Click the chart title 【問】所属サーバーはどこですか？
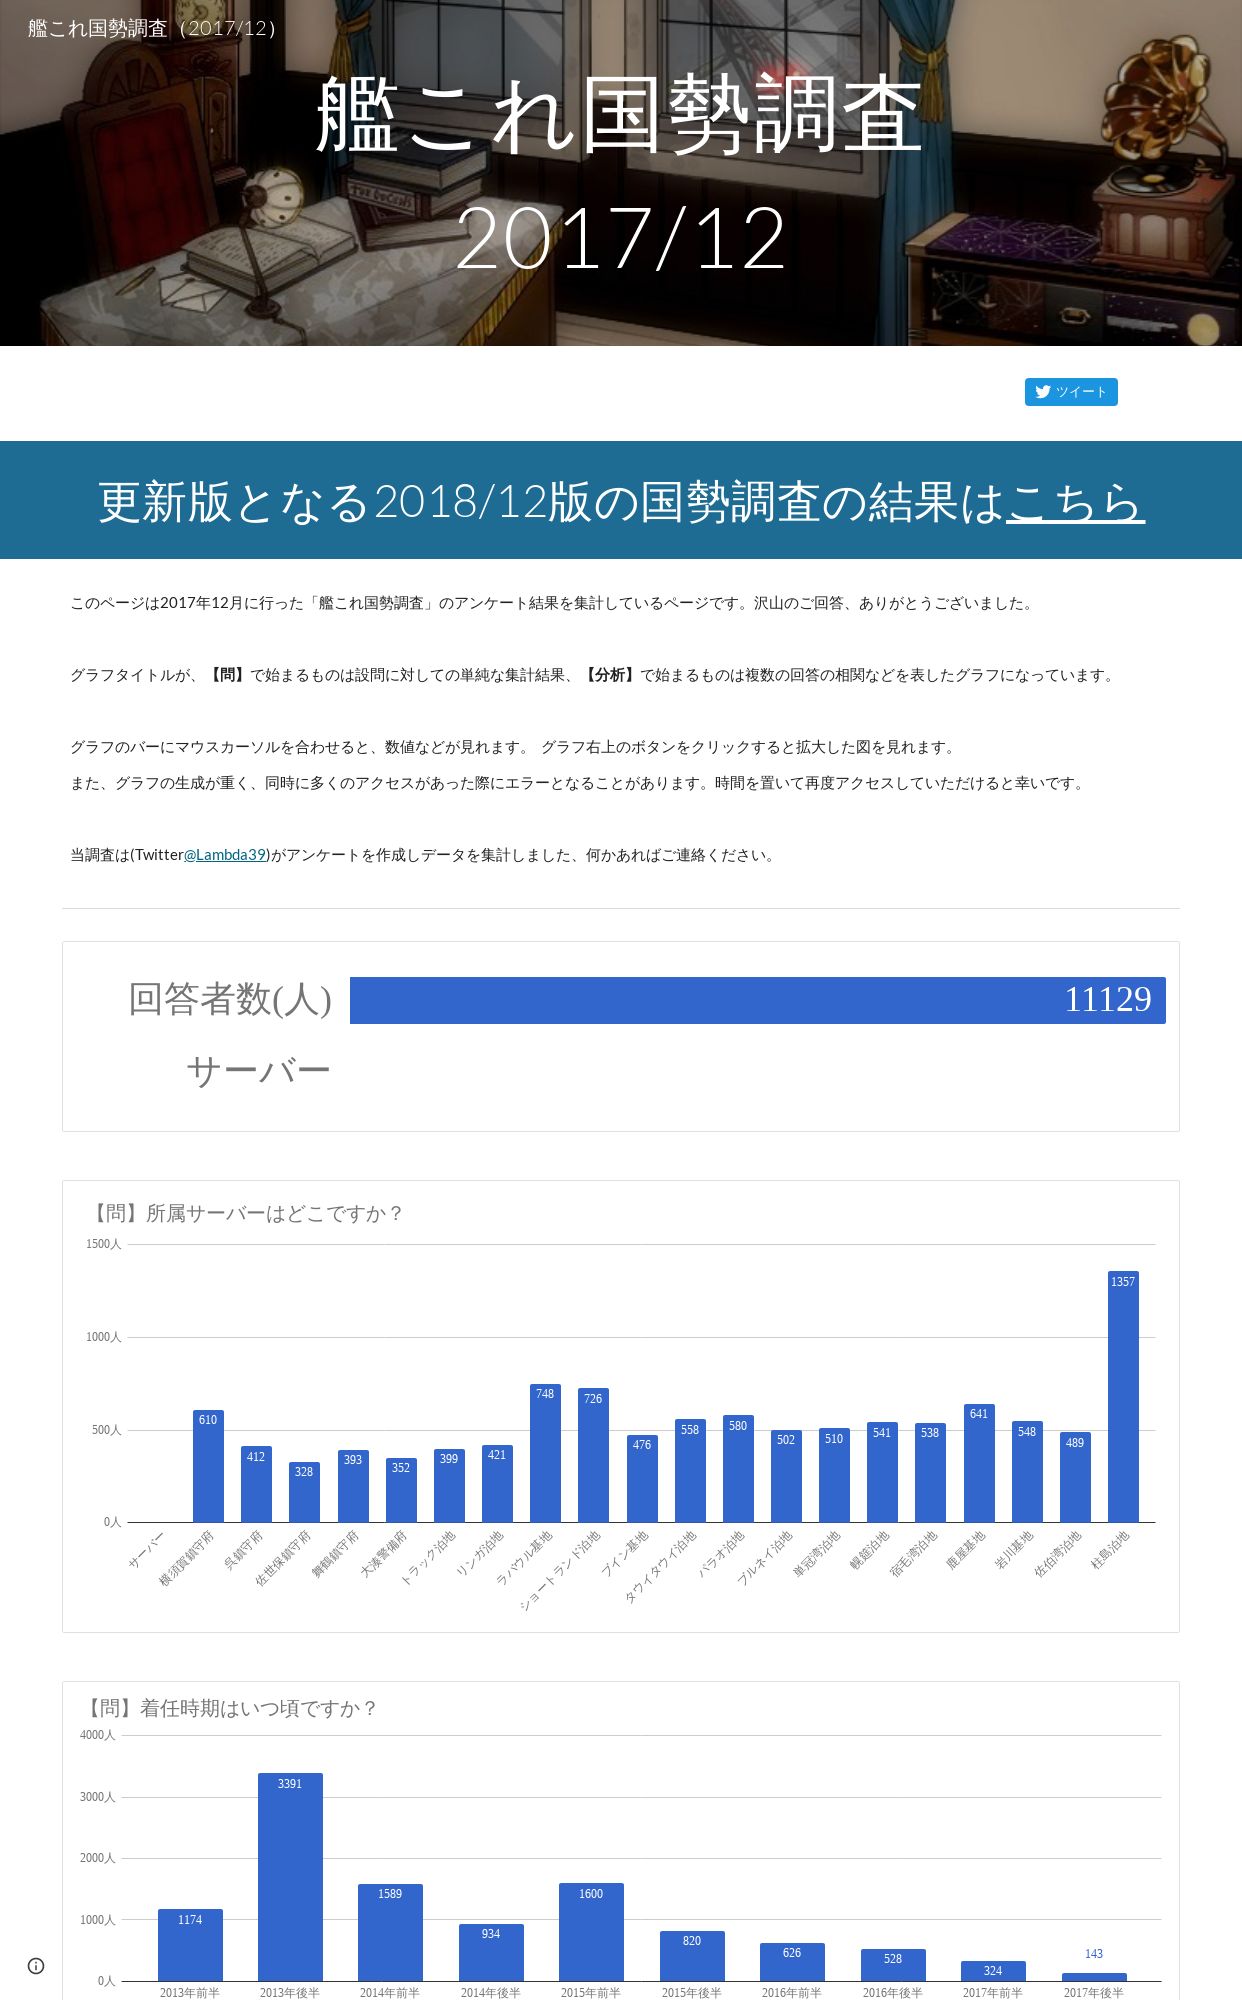 point(246,1213)
